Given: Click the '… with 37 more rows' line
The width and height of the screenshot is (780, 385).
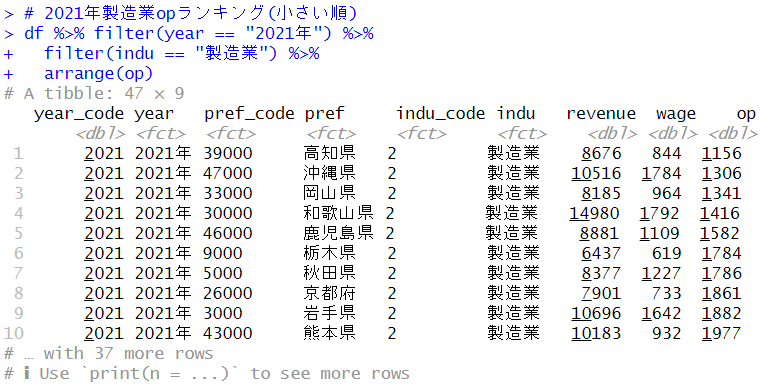Looking at the screenshot, I should tap(108, 353).
